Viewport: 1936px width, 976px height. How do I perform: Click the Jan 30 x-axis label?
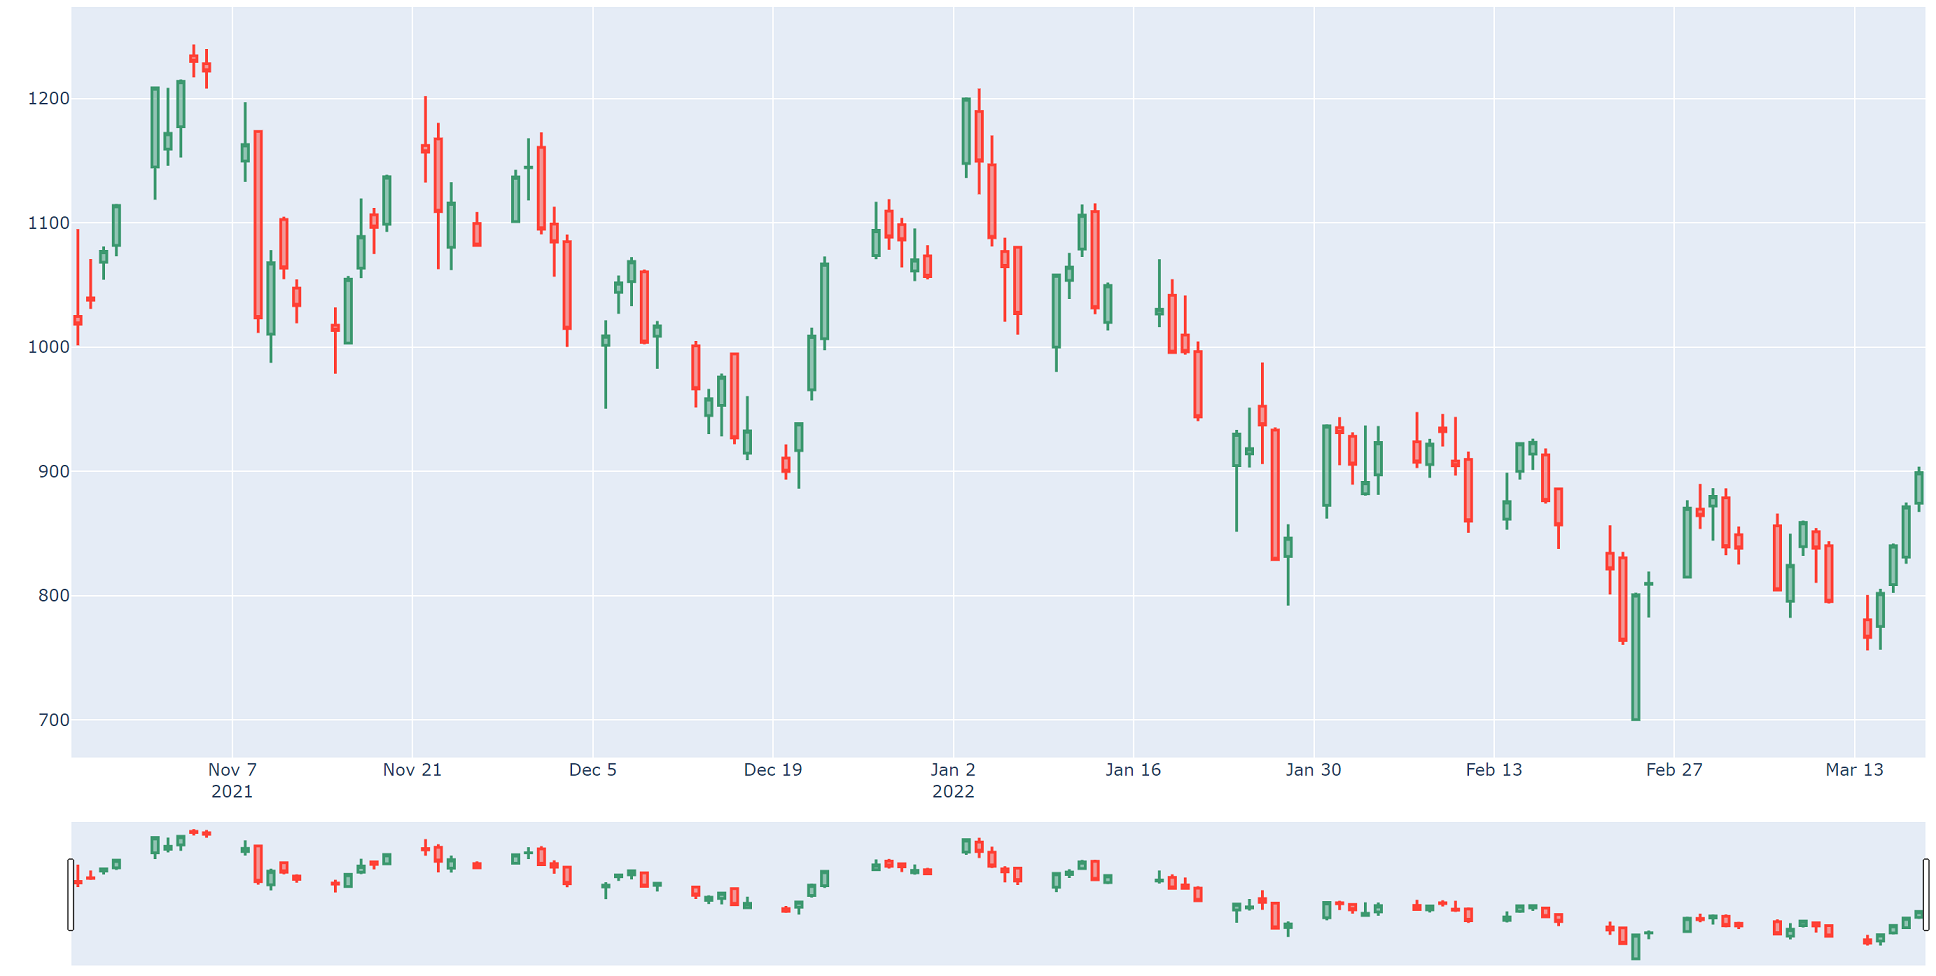(1314, 770)
